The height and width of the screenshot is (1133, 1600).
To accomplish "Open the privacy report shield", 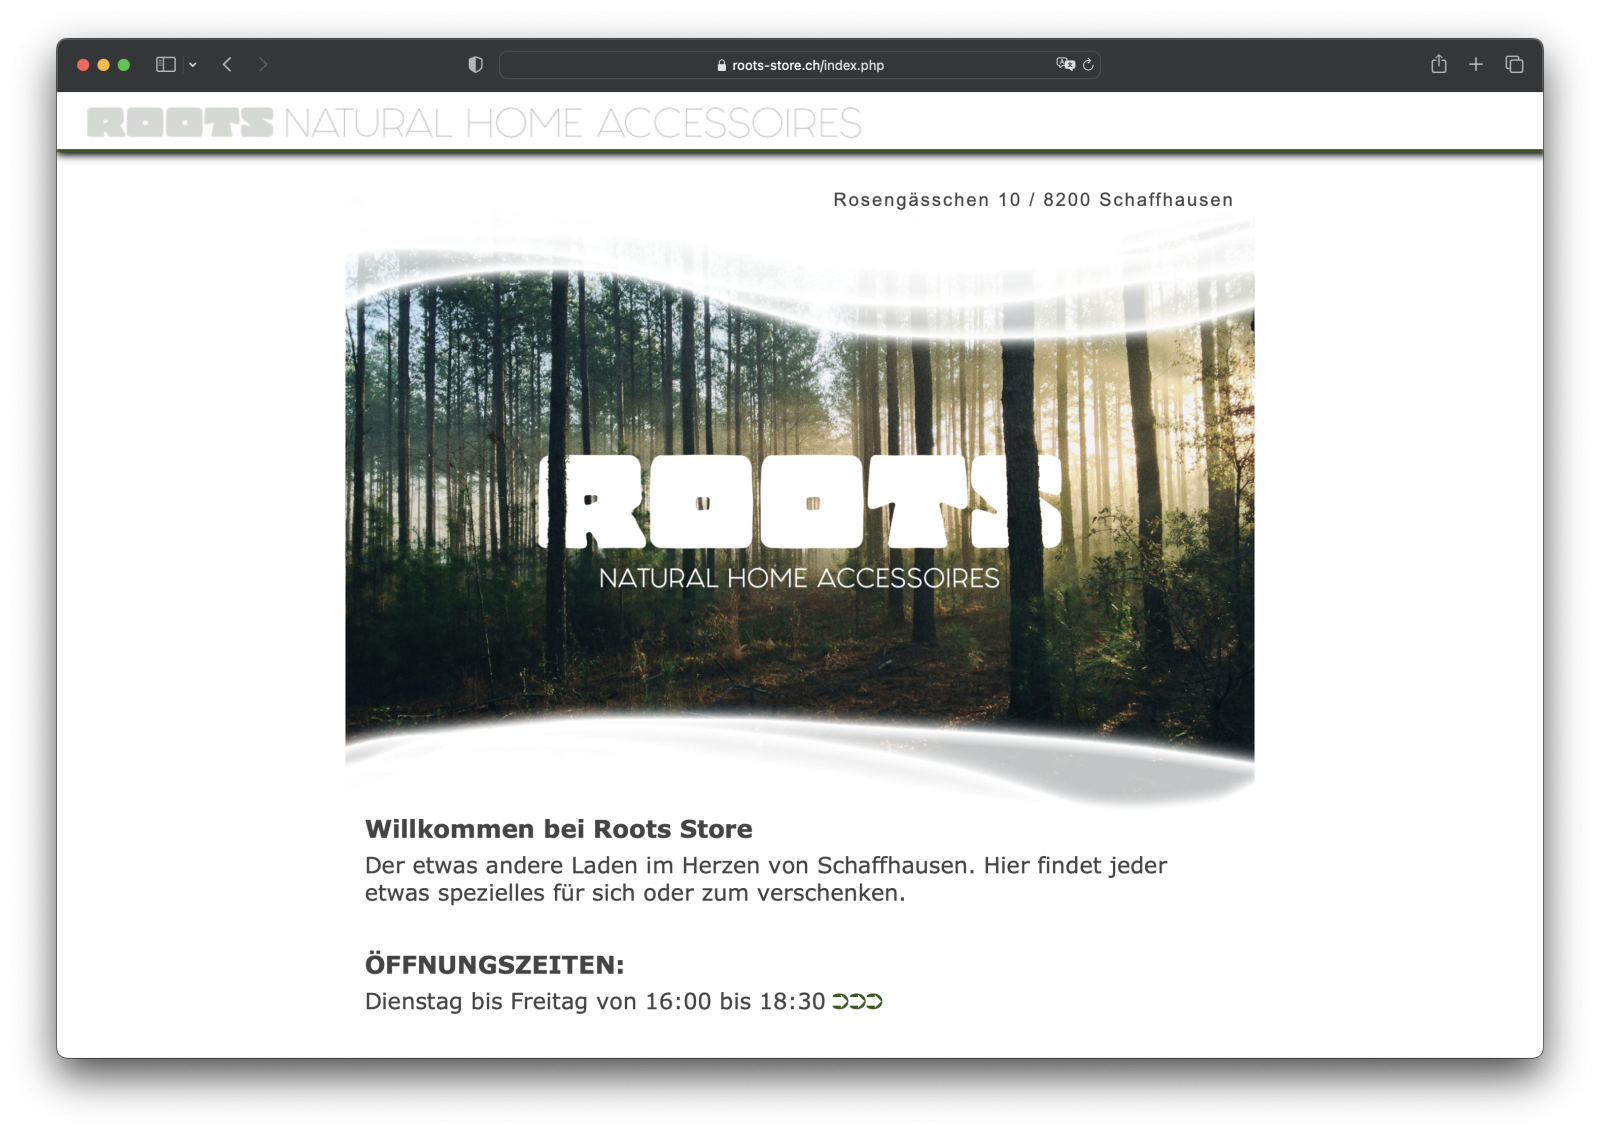I will pyautogui.click(x=476, y=65).
